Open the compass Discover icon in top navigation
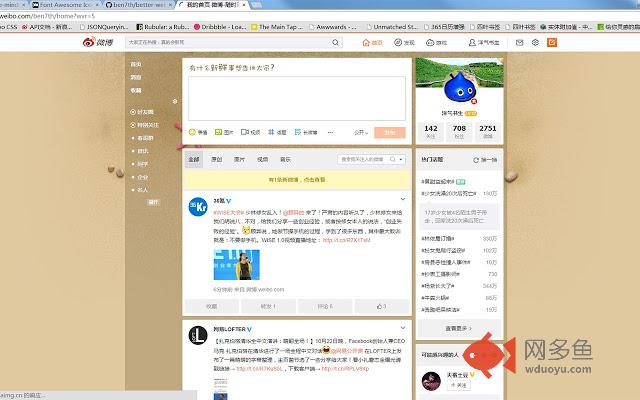This screenshot has height=400, width=640. coord(398,42)
